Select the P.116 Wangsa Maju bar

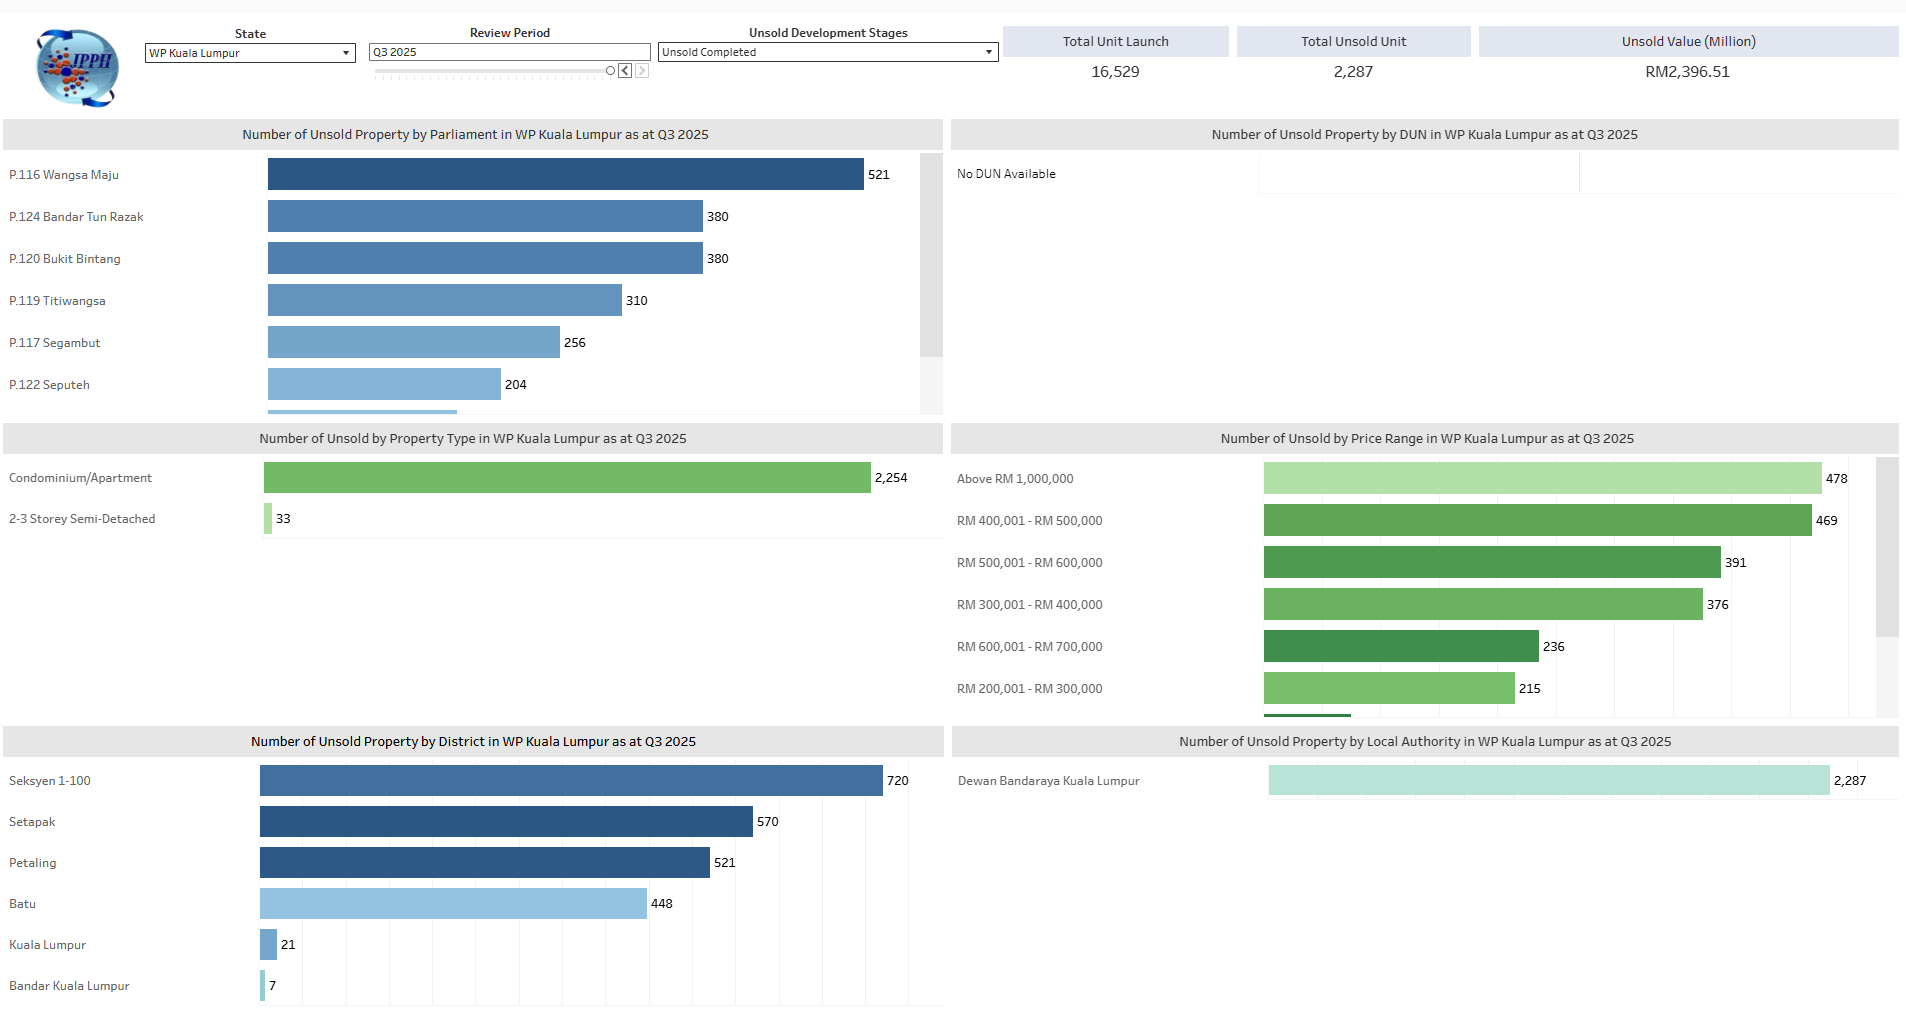click(565, 174)
